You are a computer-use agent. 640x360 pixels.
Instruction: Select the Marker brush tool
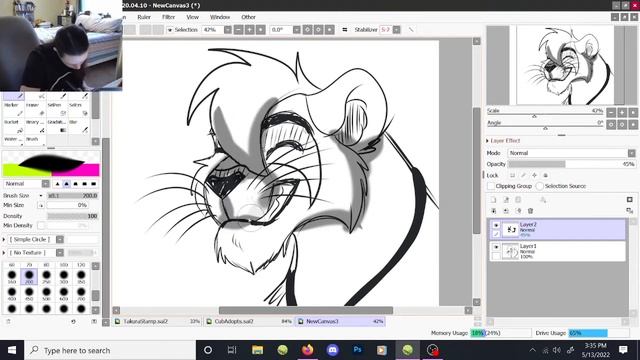pos(13,109)
